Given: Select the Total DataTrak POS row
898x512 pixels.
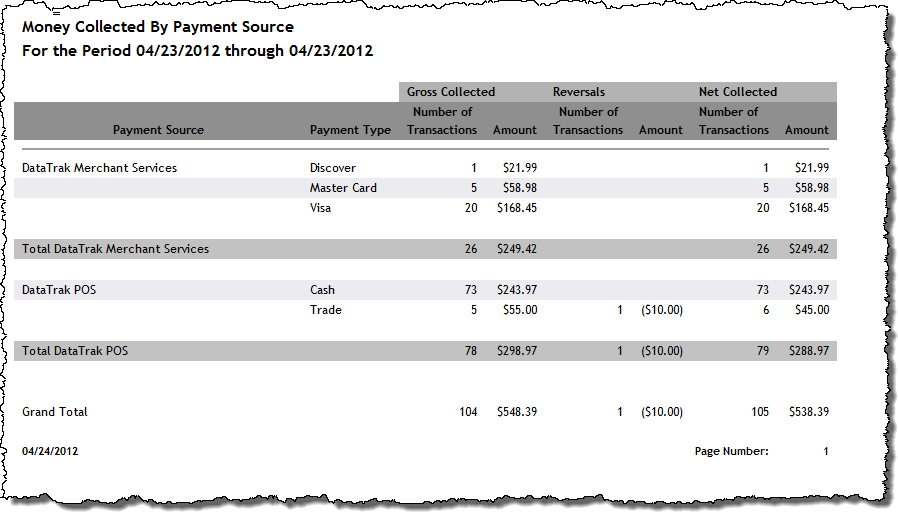Looking at the screenshot, I should [425, 351].
